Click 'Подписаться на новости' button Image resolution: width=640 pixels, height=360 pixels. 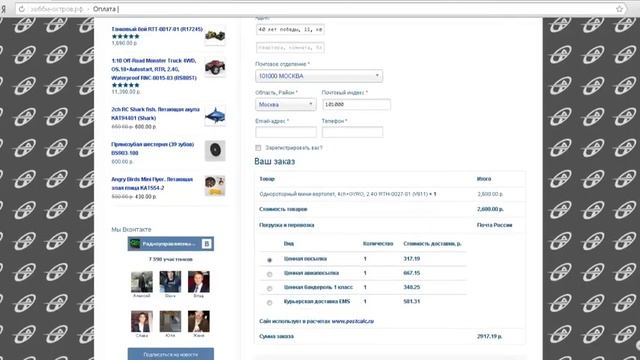(x=171, y=354)
